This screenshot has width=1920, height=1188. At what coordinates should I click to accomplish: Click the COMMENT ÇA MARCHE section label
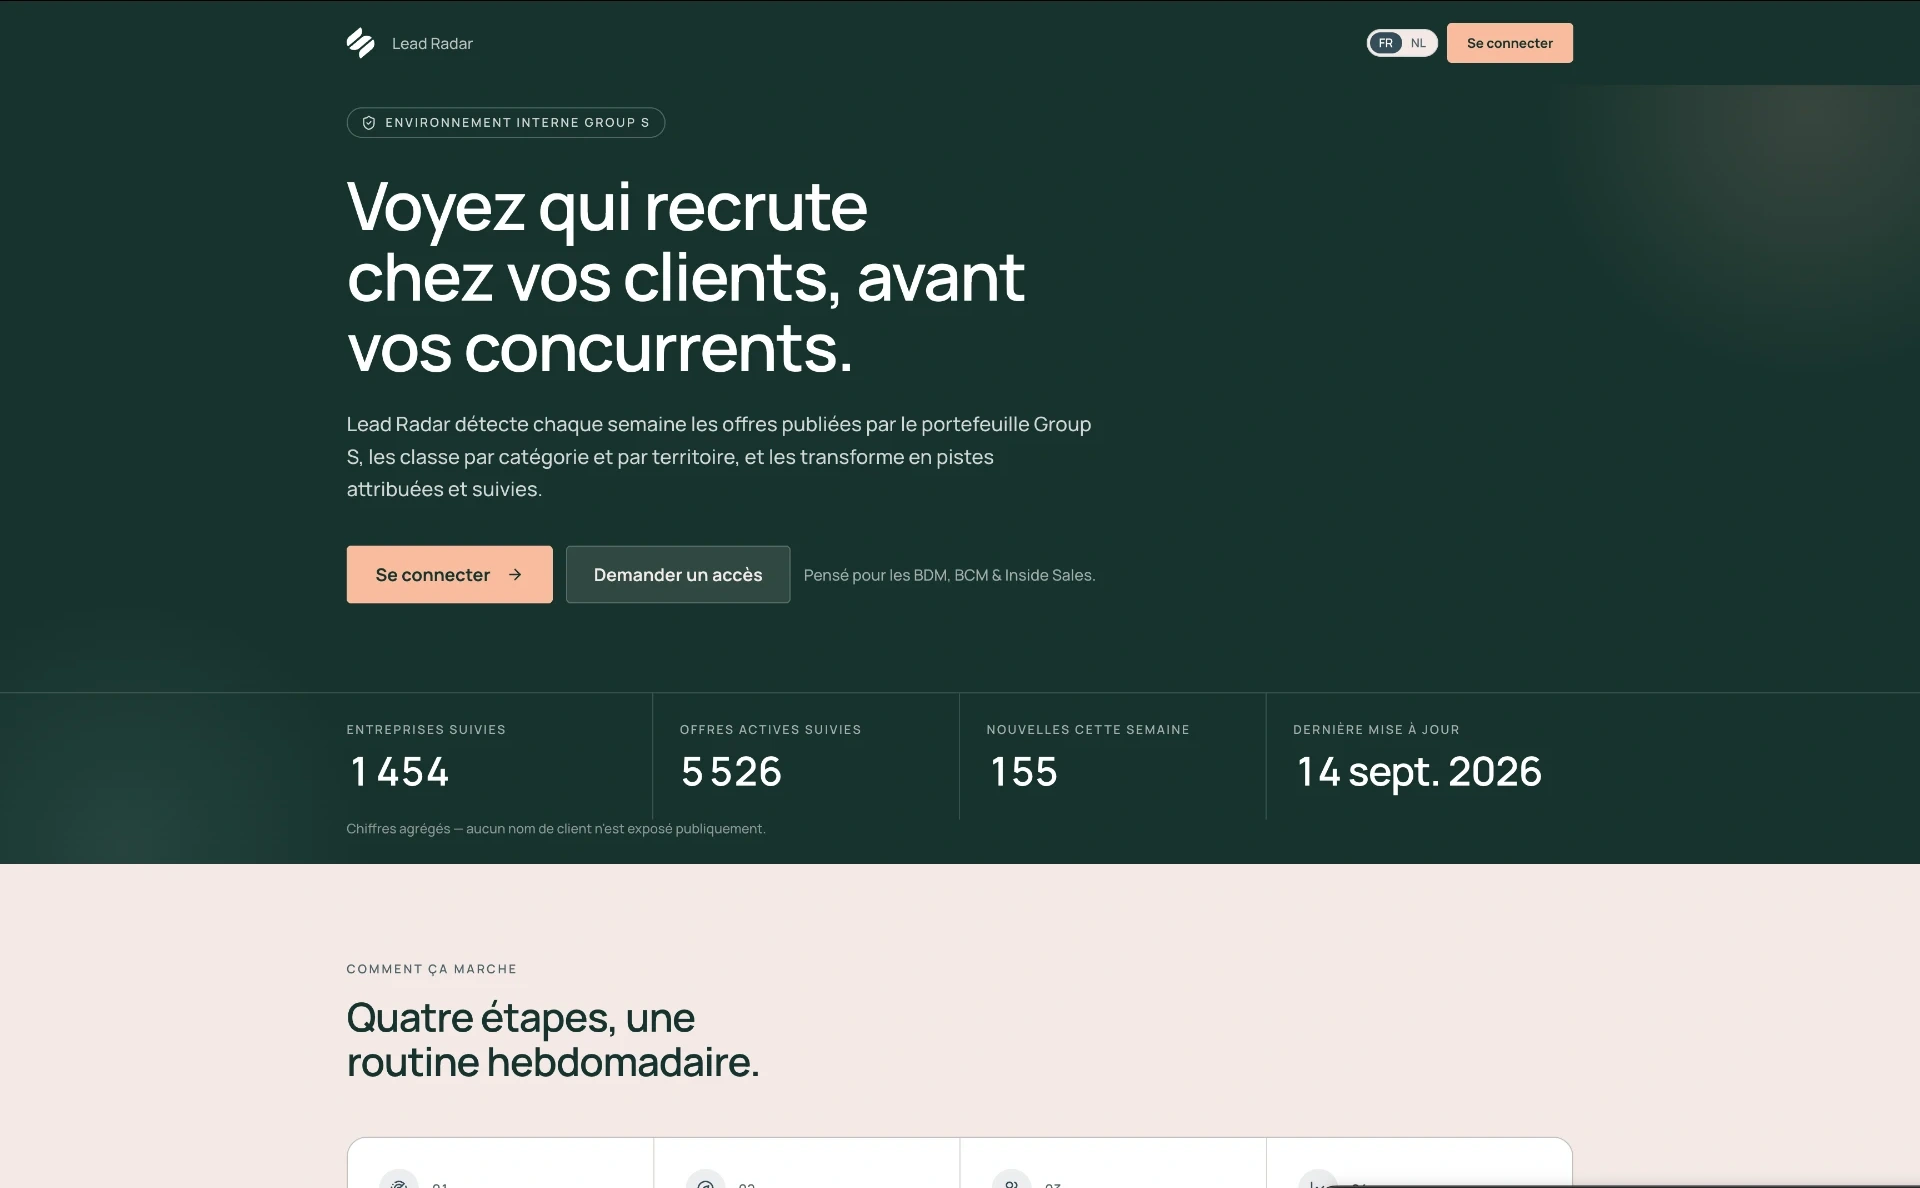coord(432,969)
